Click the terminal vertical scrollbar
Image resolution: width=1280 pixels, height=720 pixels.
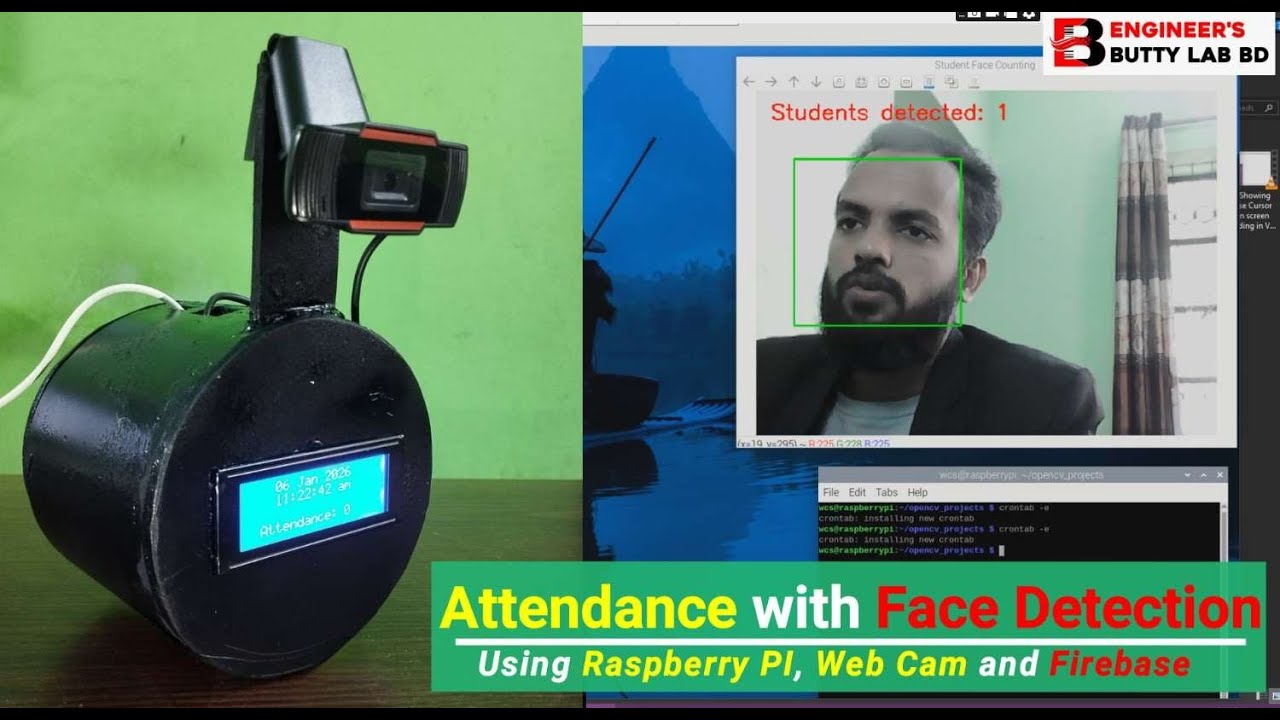[x=1224, y=530]
